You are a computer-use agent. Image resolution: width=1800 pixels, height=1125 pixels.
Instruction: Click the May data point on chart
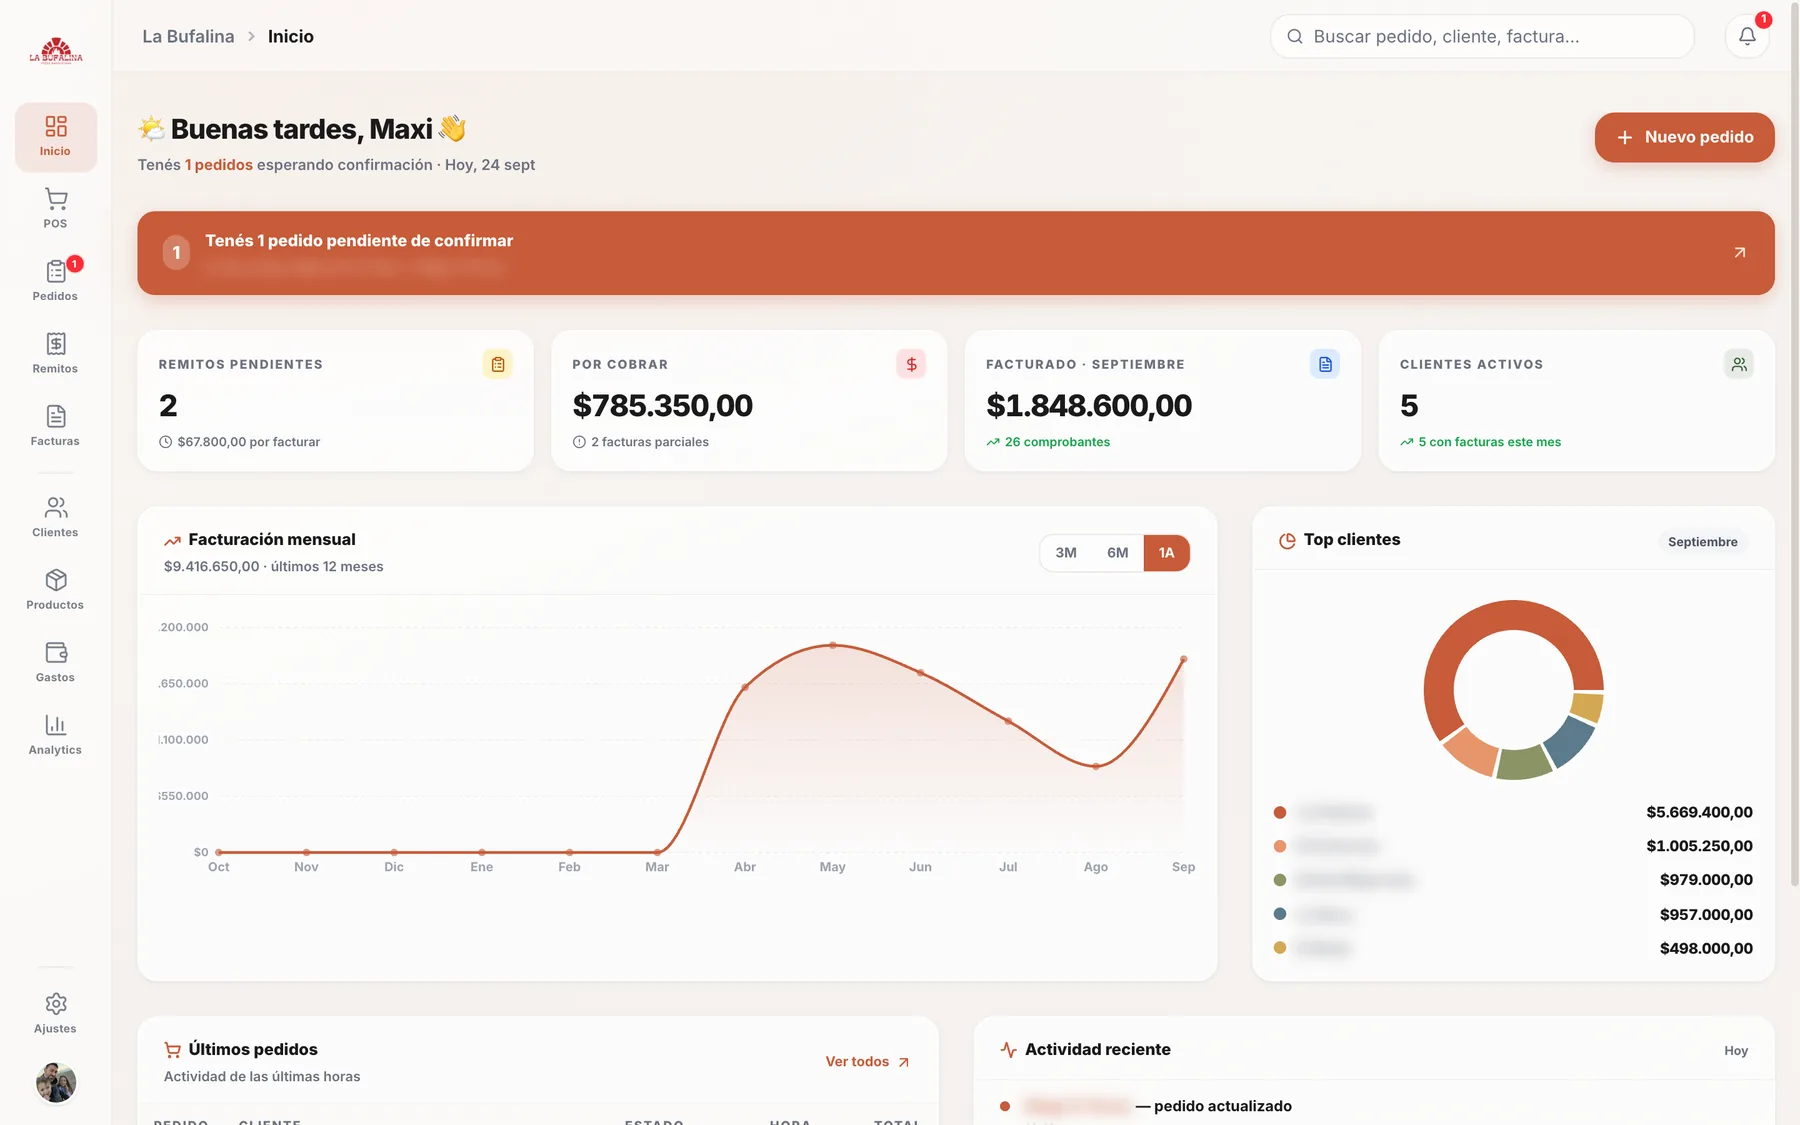click(x=833, y=646)
